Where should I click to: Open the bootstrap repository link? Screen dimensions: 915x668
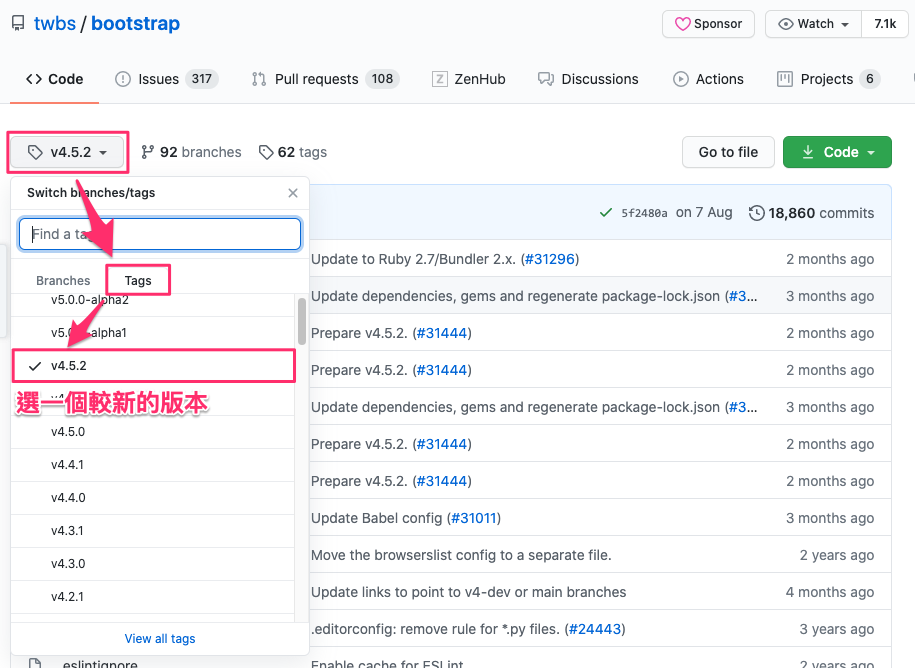[x=135, y=23]
